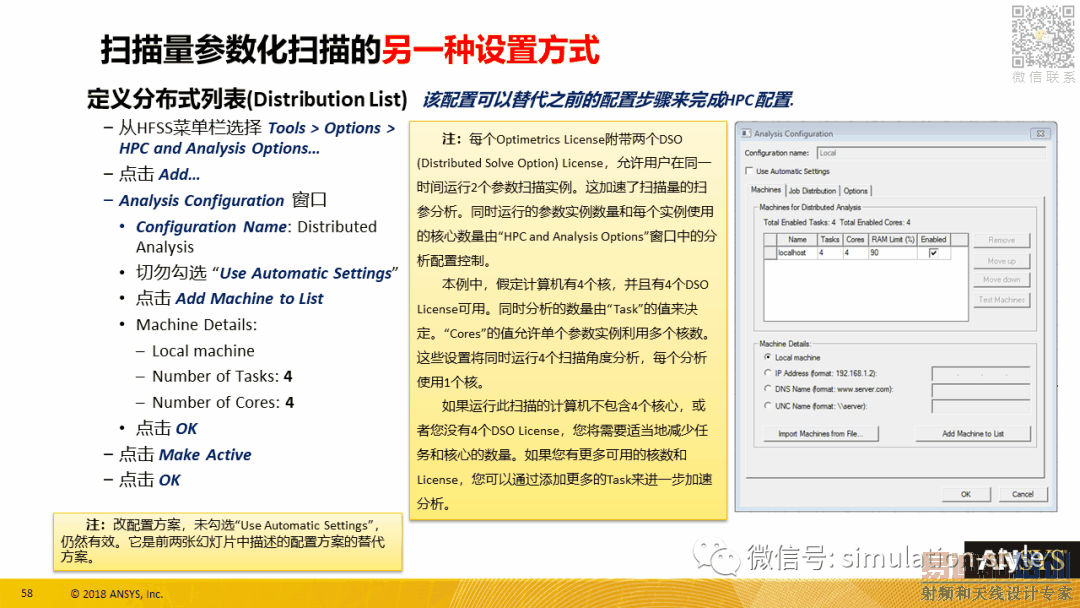Click the Cores column header

[x=855, y=240]
